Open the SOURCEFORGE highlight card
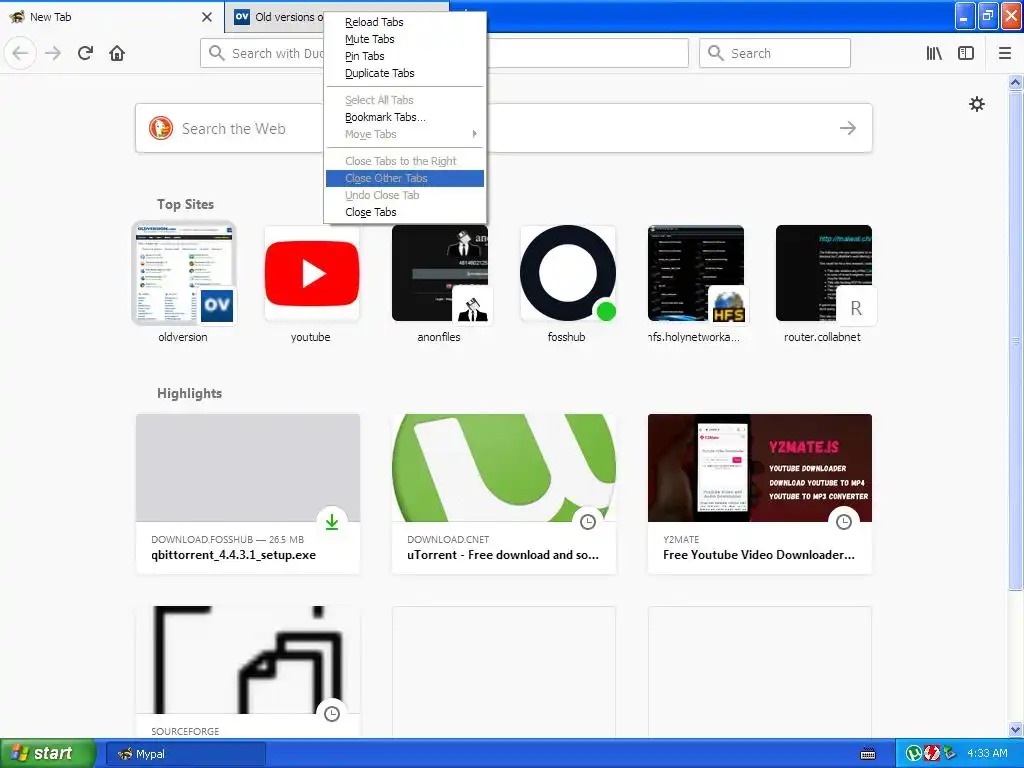1024x768 pixels. pyautogui.click(x=248, y=672)
